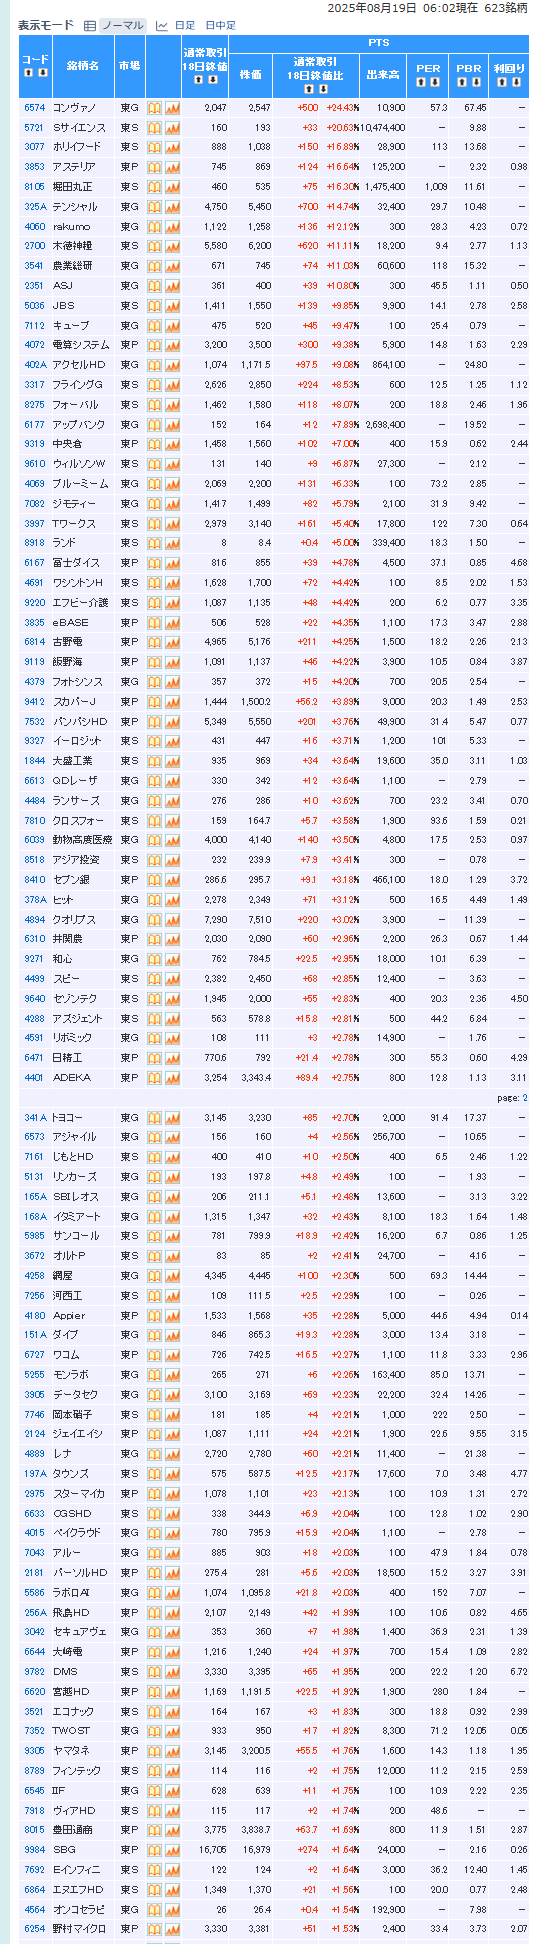Click company name バンパシHD

tap(79, 721)
